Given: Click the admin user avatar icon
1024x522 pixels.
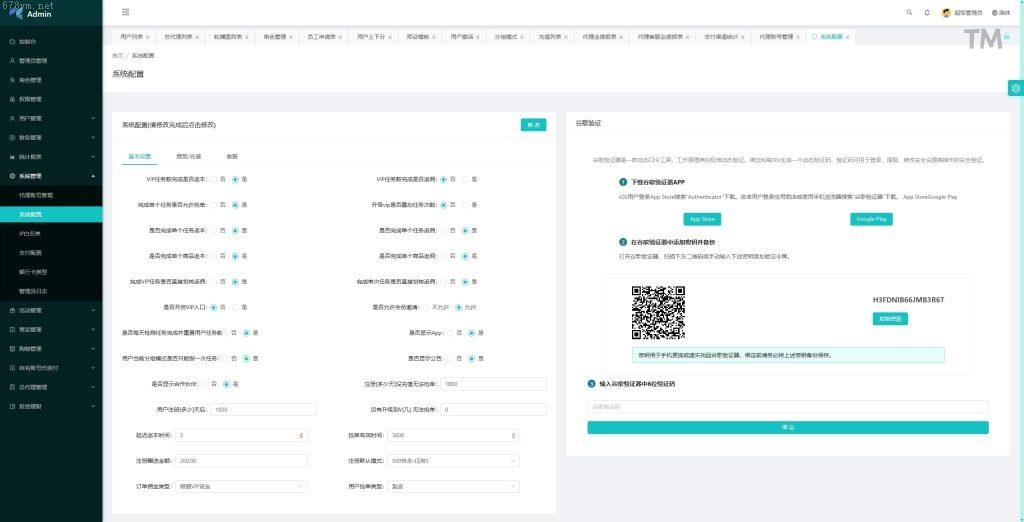Looking at the screenshot, I should pyautogui.click(x=946, y=12).
